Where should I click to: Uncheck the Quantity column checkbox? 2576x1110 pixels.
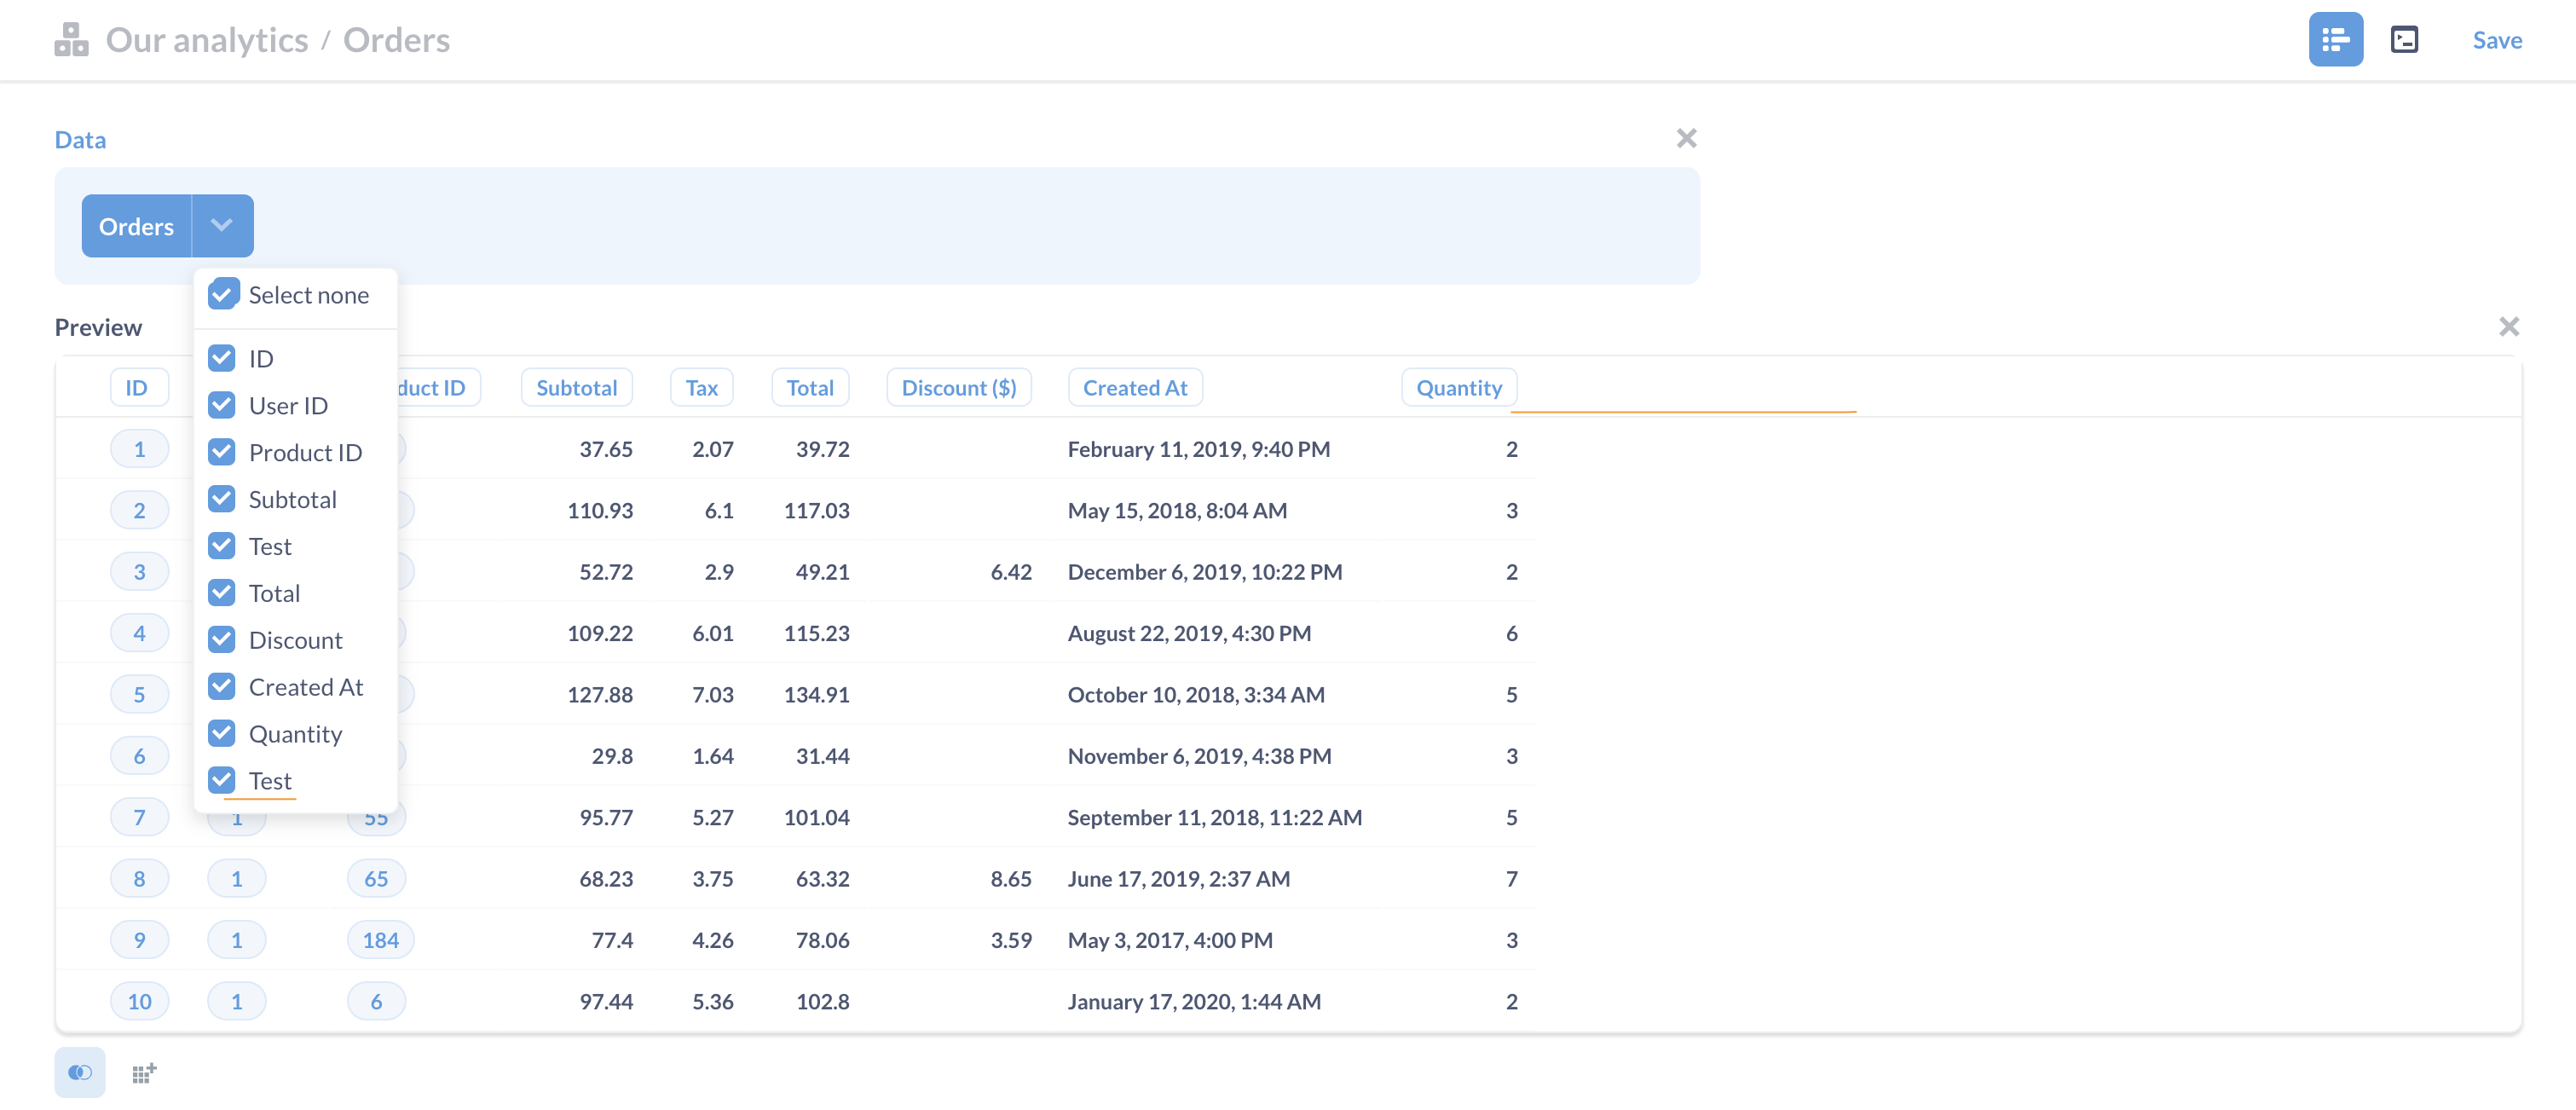[x=222, y=733]
